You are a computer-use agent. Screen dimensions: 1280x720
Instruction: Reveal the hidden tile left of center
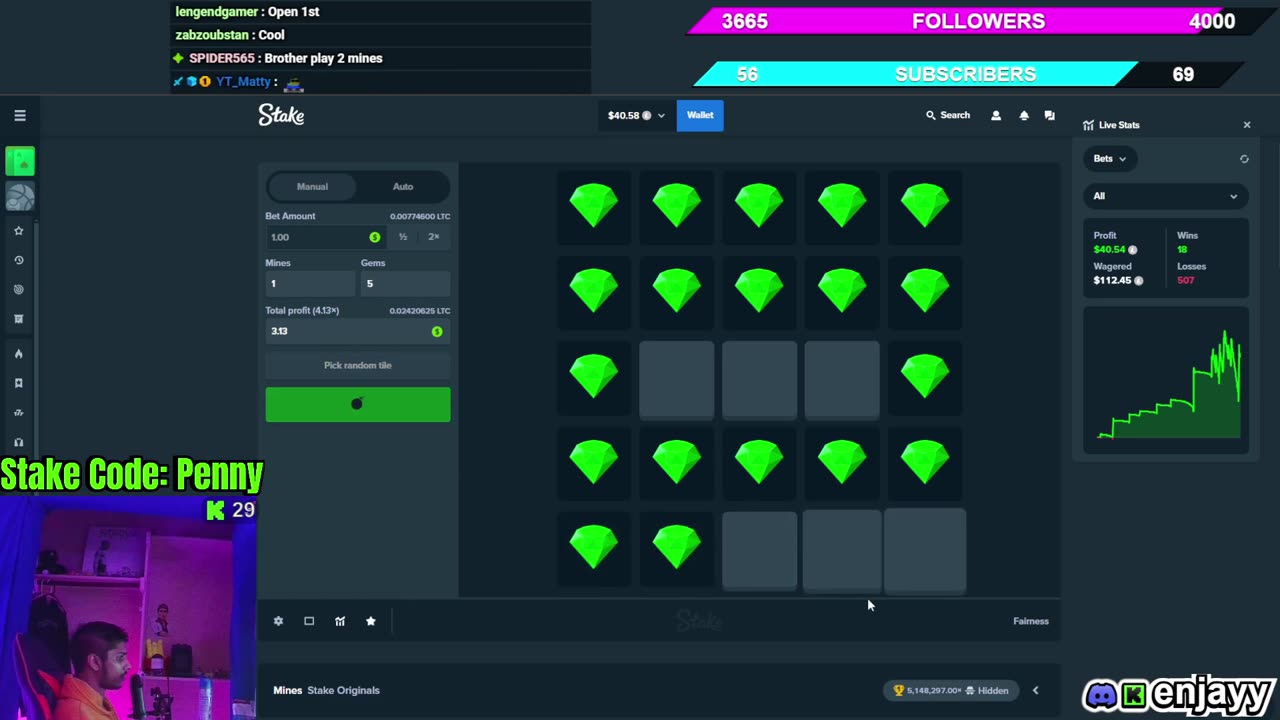677,378
